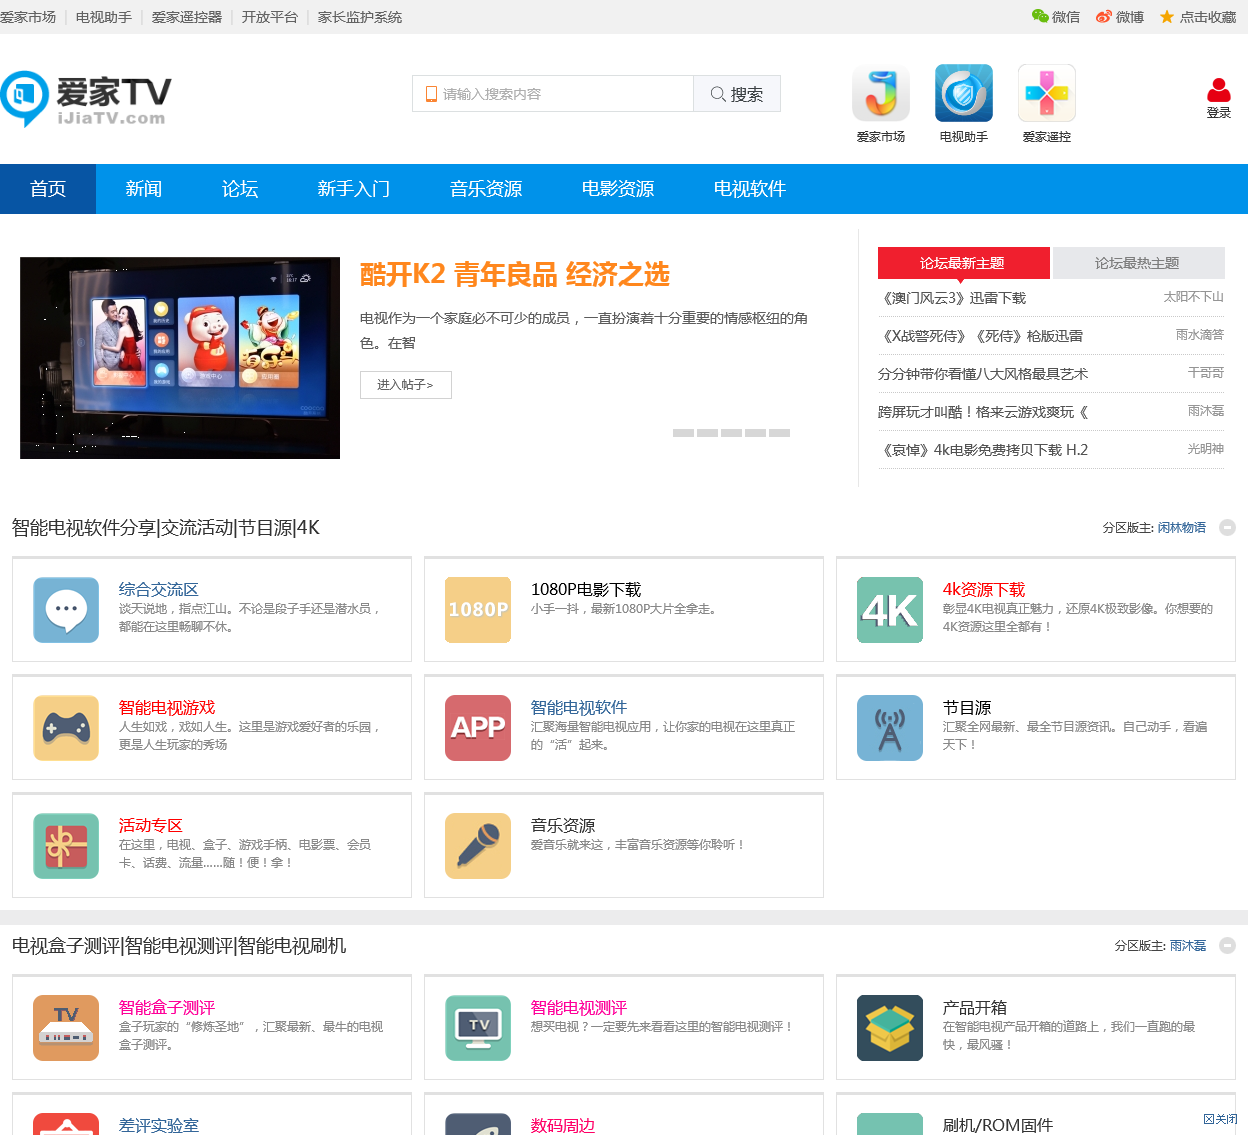Go to the 首页 navigation tab
Viewport: 1248px width, 1135px height.
48,189
